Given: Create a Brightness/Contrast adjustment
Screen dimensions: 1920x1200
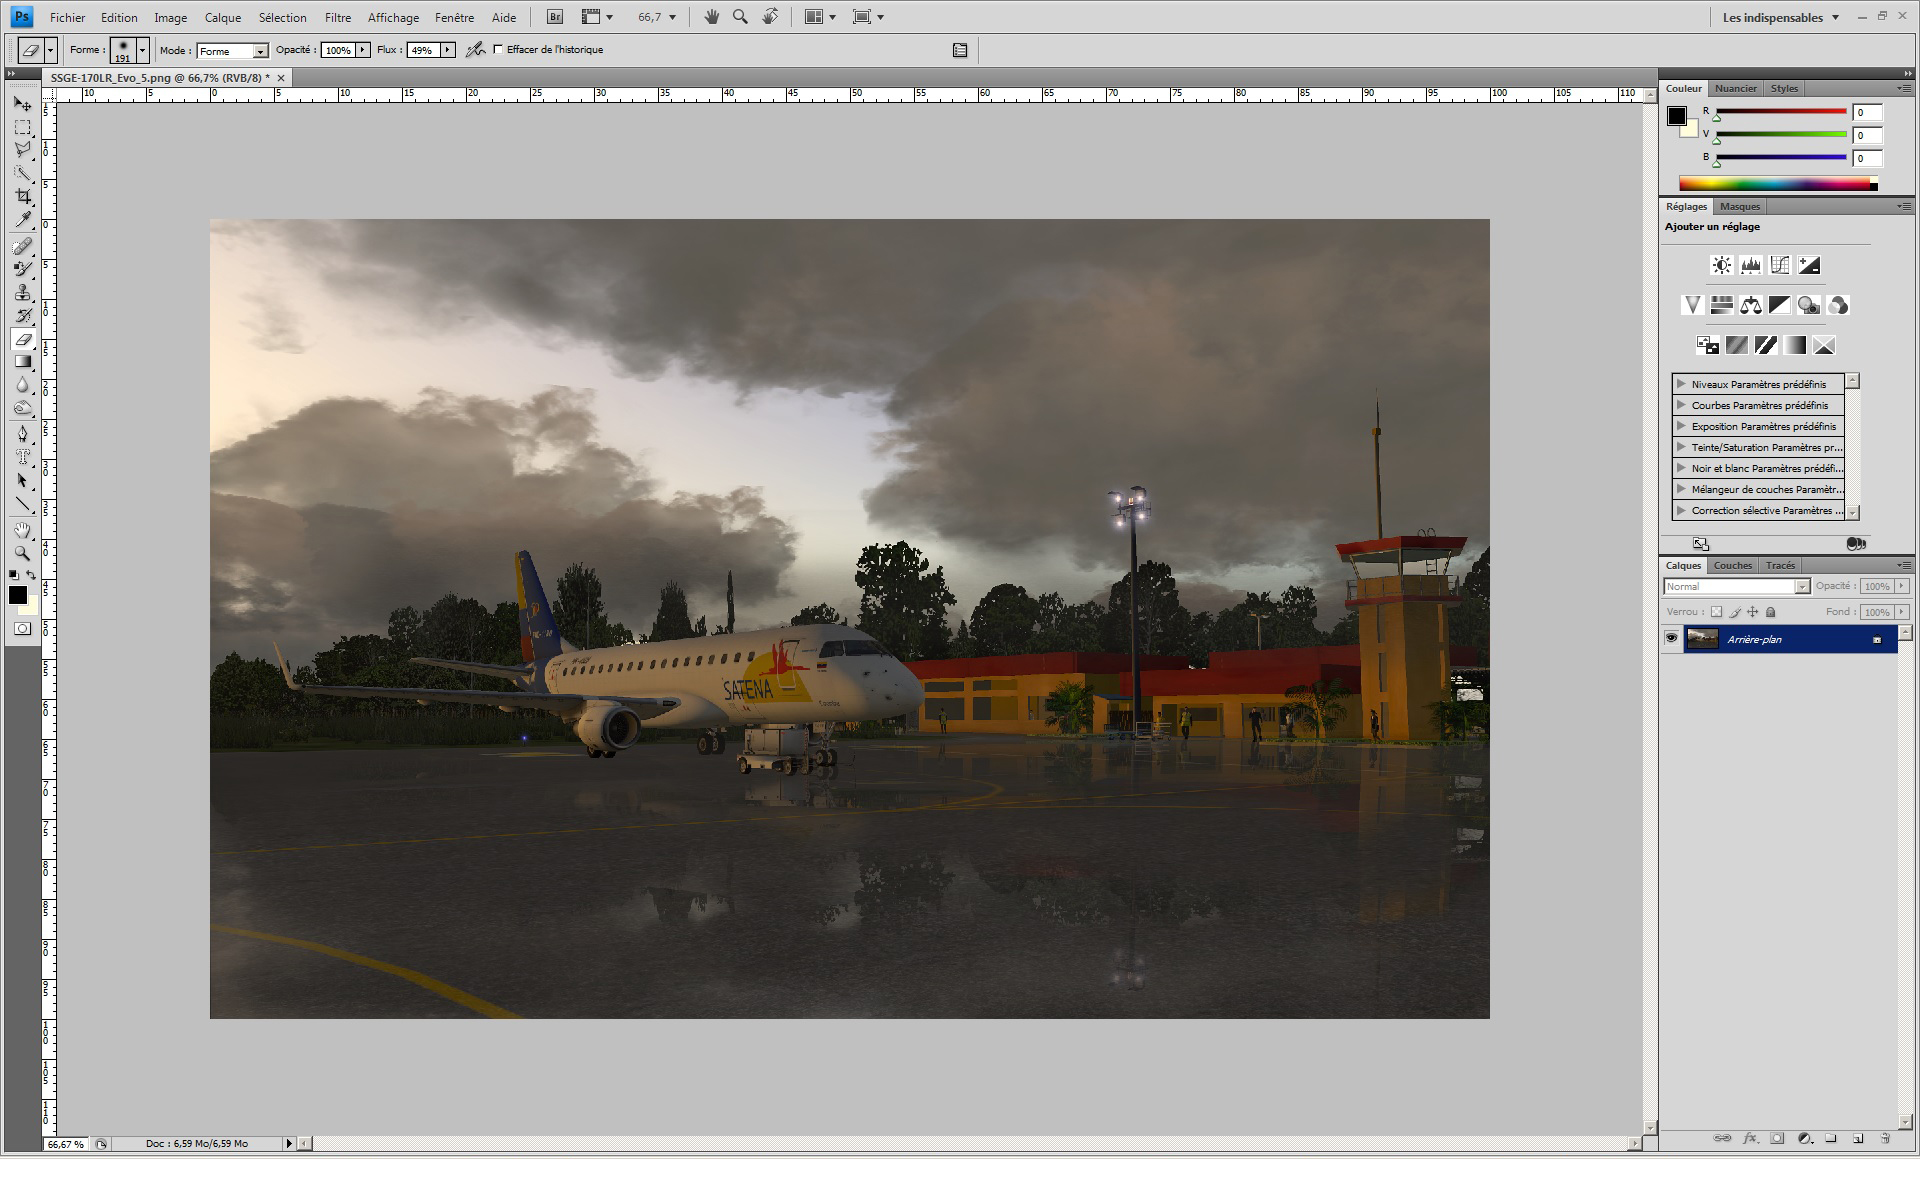Looking at the screenshot, I should (1721, 265).
